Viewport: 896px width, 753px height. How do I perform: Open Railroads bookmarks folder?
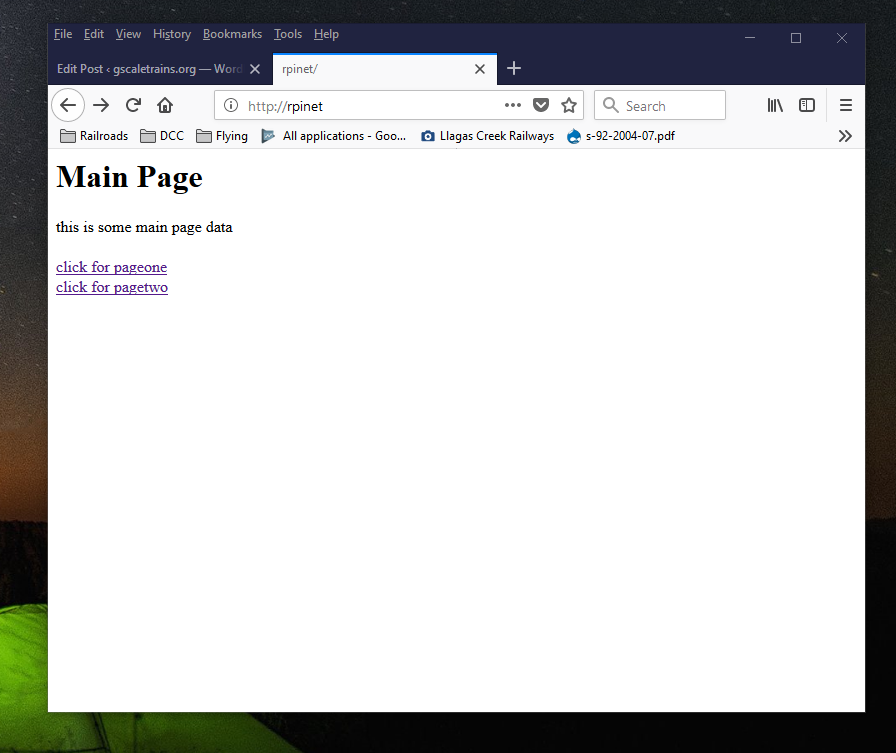click(94, 136)
